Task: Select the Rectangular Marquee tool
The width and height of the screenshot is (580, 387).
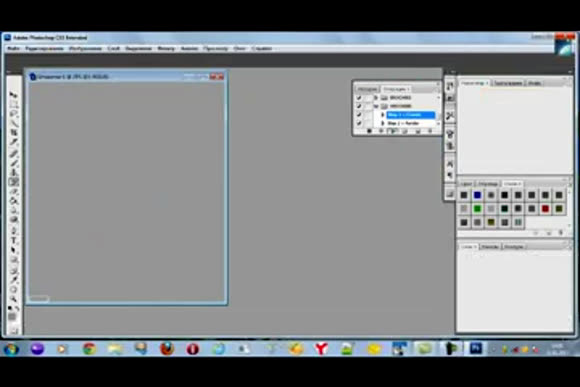Action: [x=14, y=104]
